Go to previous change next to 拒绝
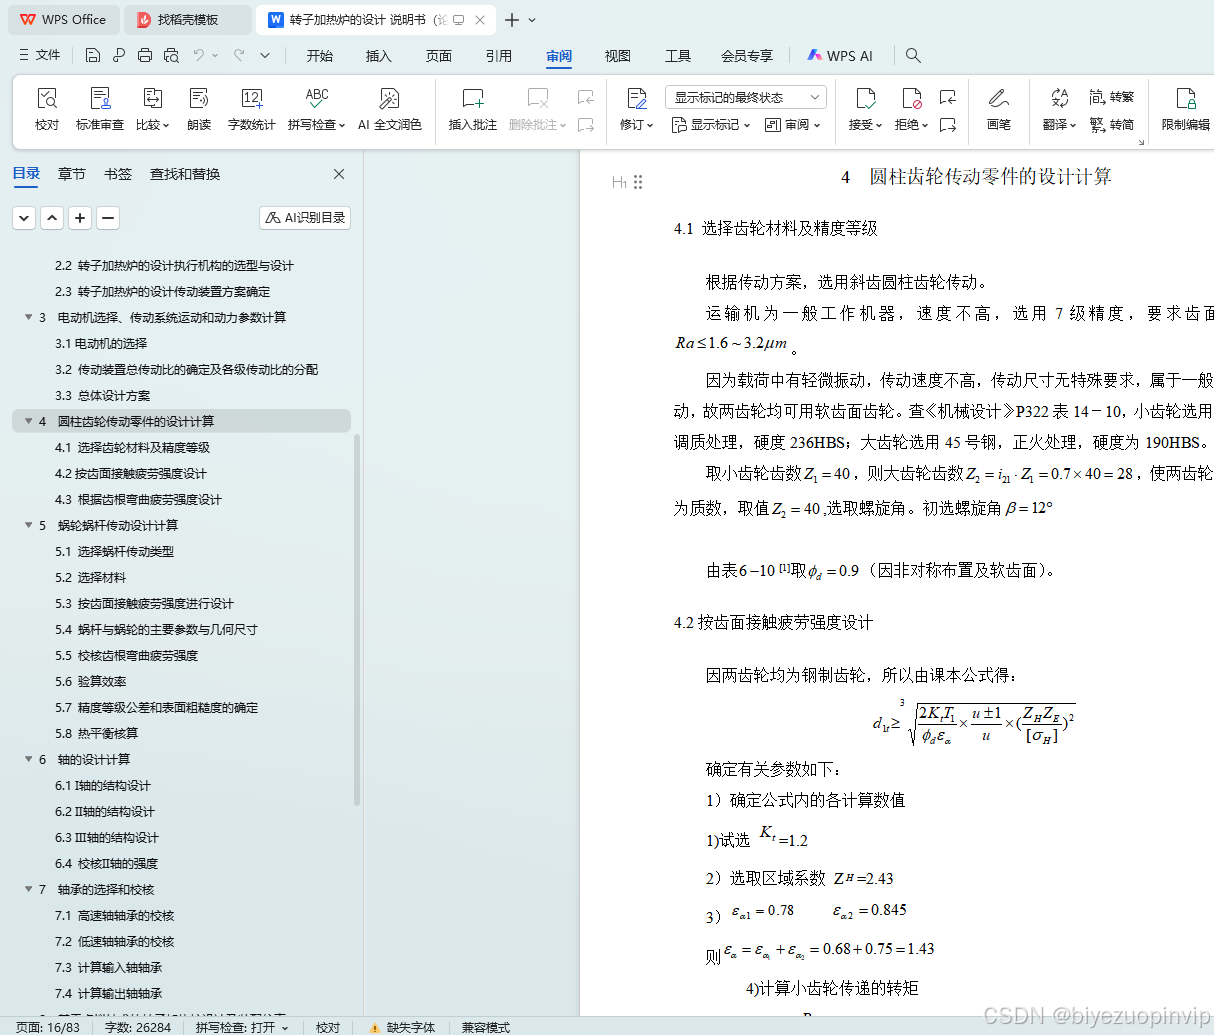This screenshot has width=1214, height=1035. pyautogui.click(x=948, y=97)
